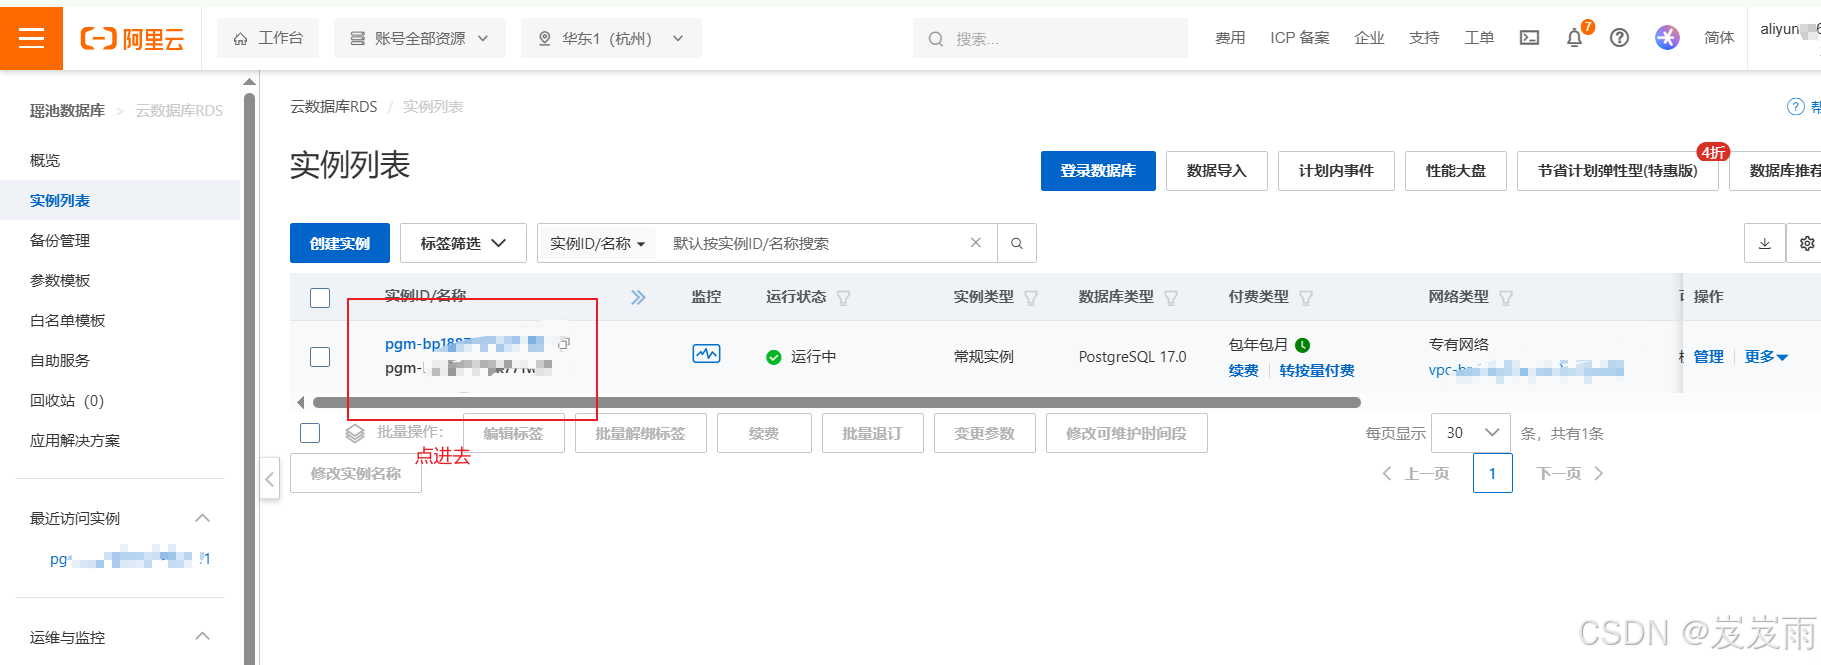Screen dimensions: 1821x665
Task: Open the ICP 备案 top menu
Action: (x=1300, y=38)
